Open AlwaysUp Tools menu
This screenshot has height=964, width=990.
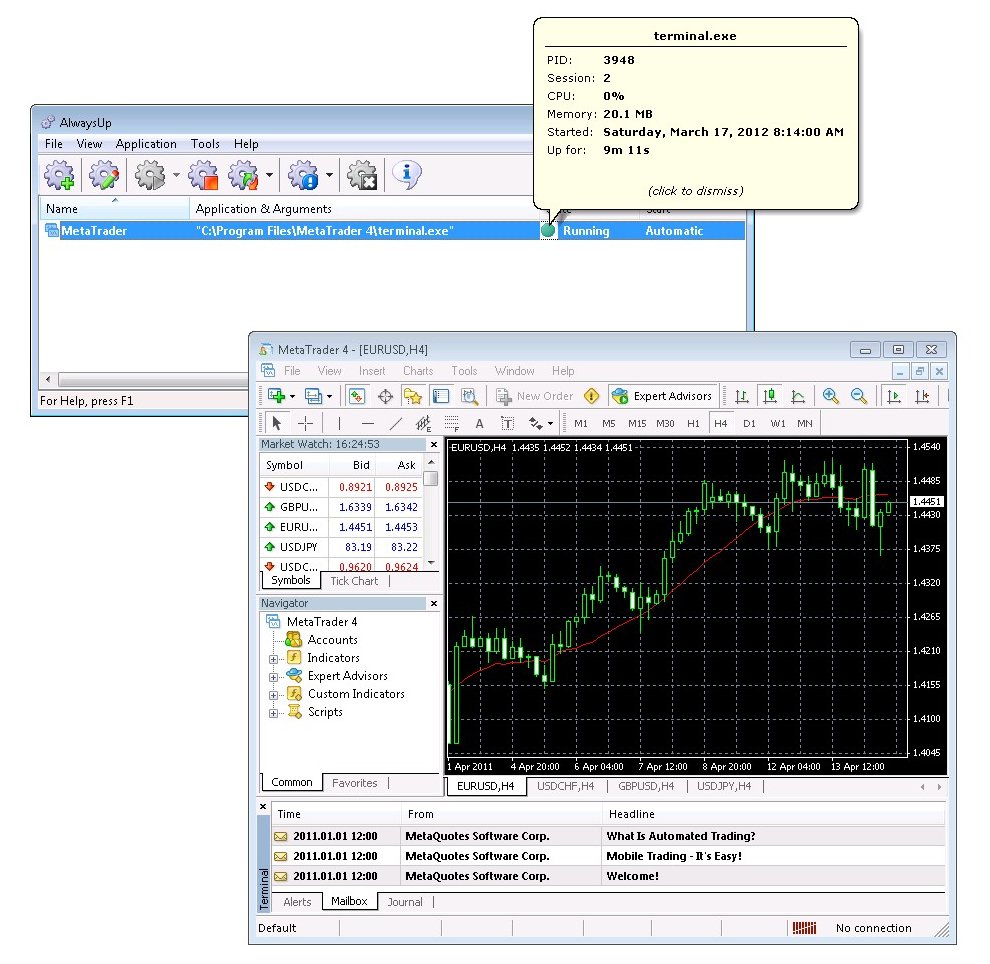[205, 144]
